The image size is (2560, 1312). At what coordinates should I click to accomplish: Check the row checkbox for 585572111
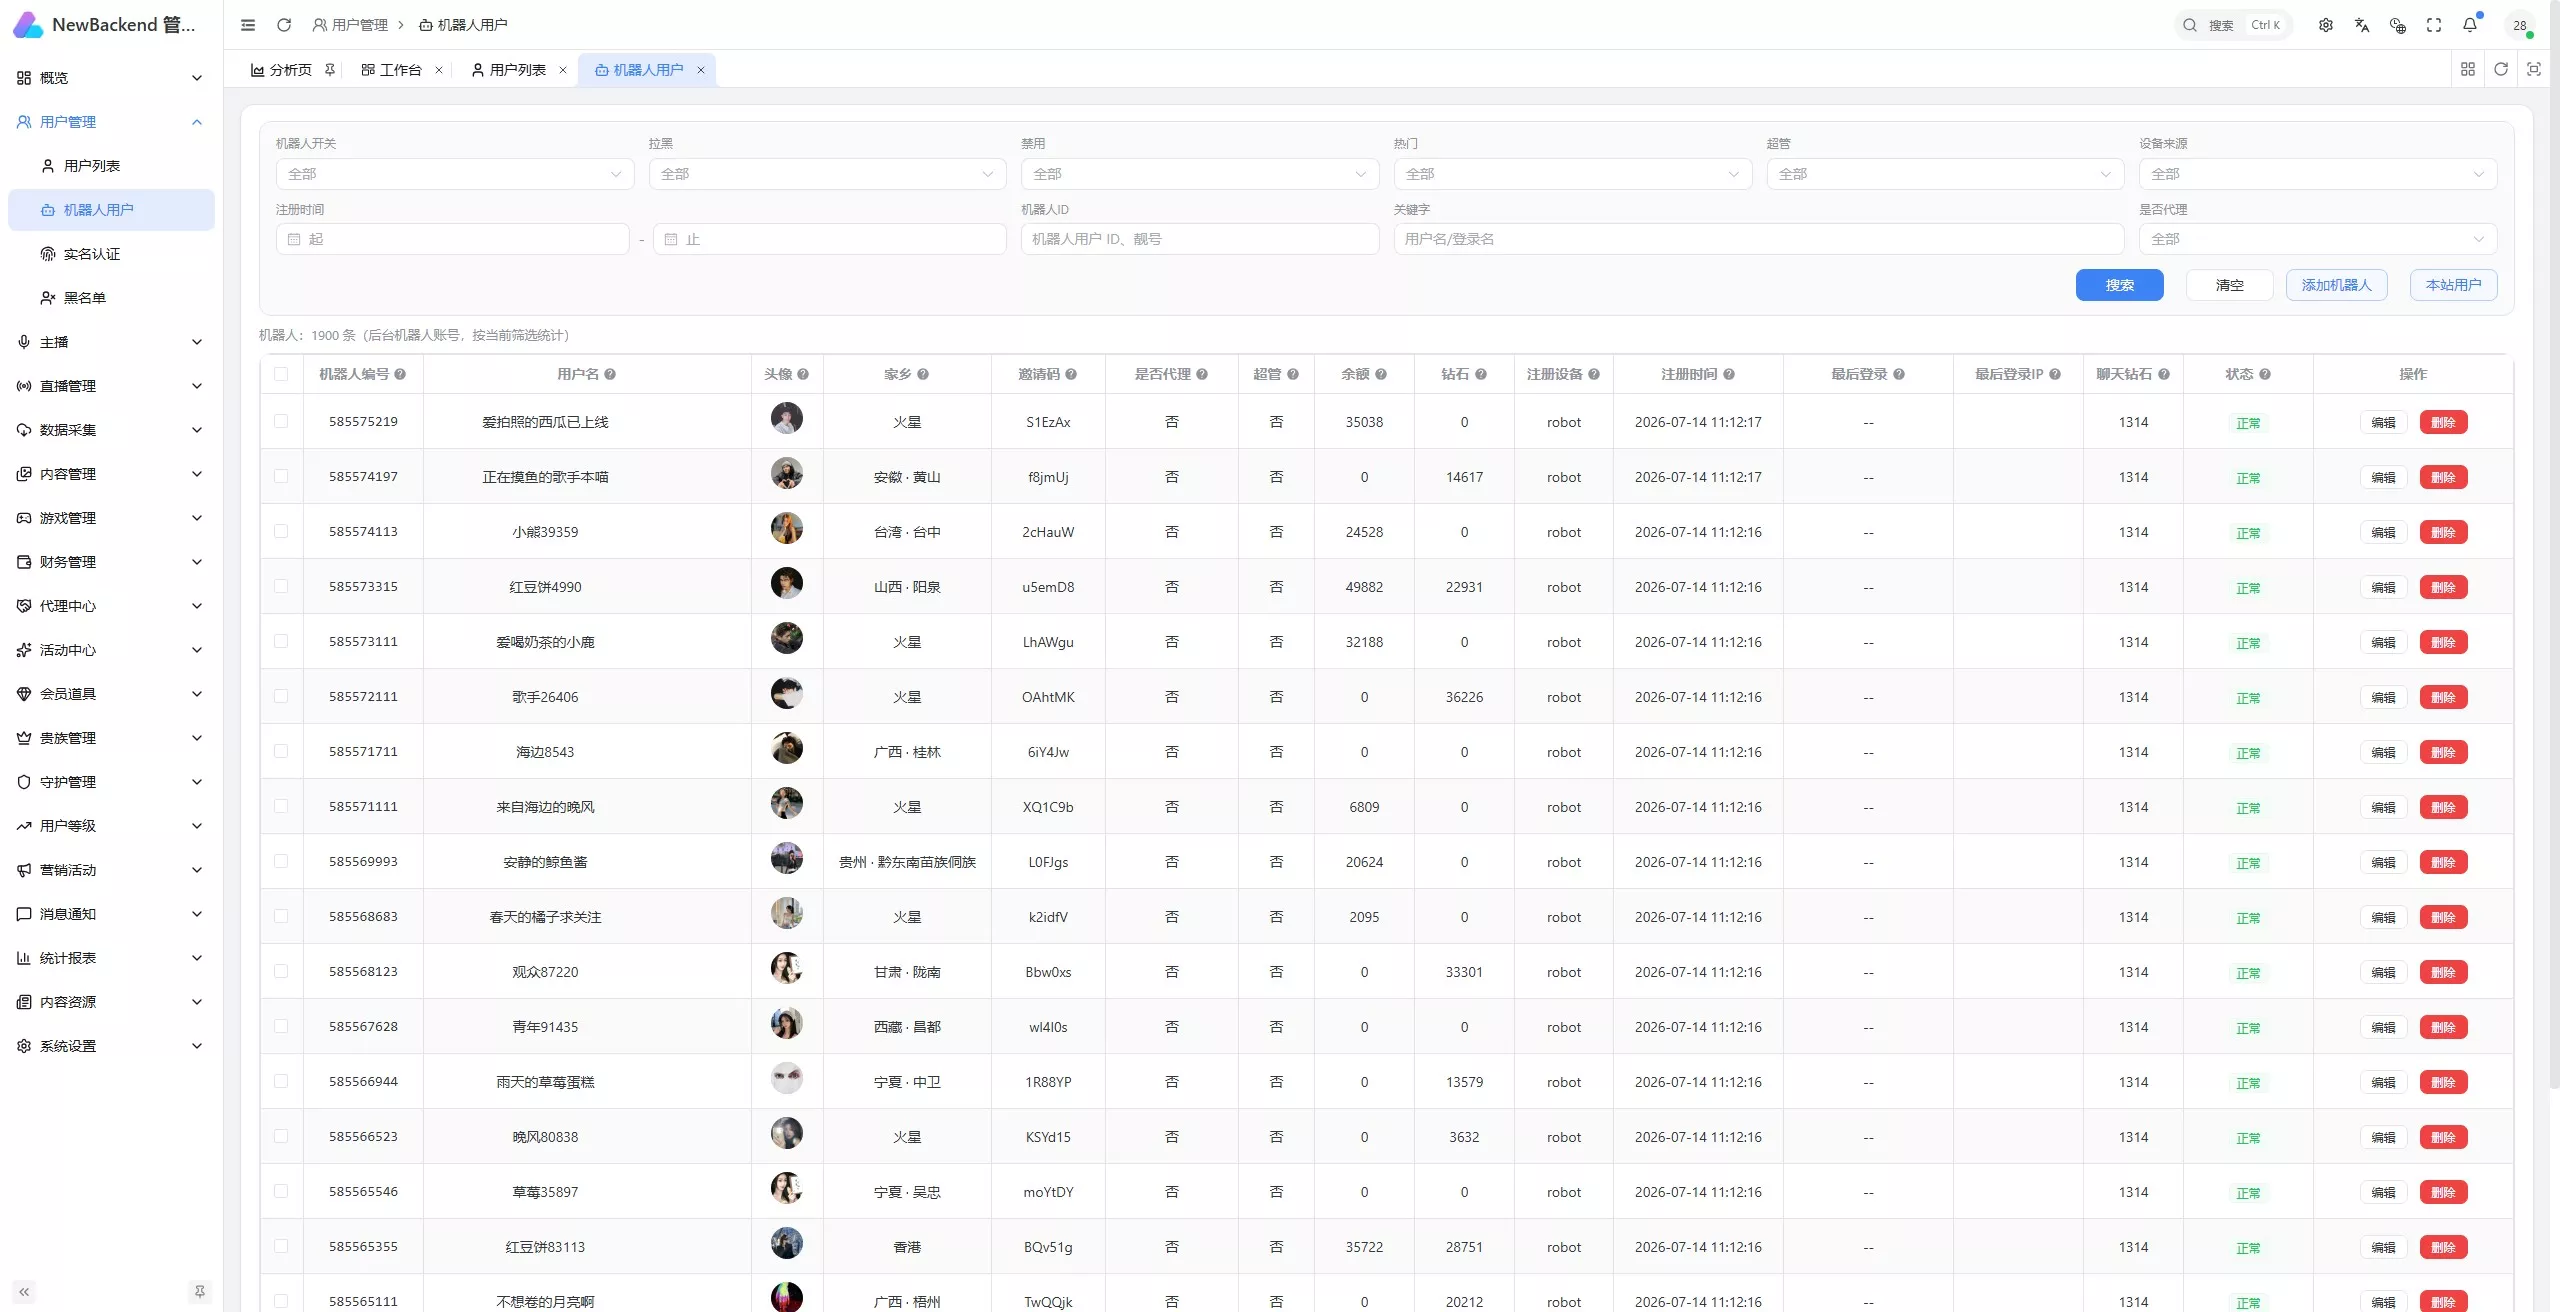281,696
